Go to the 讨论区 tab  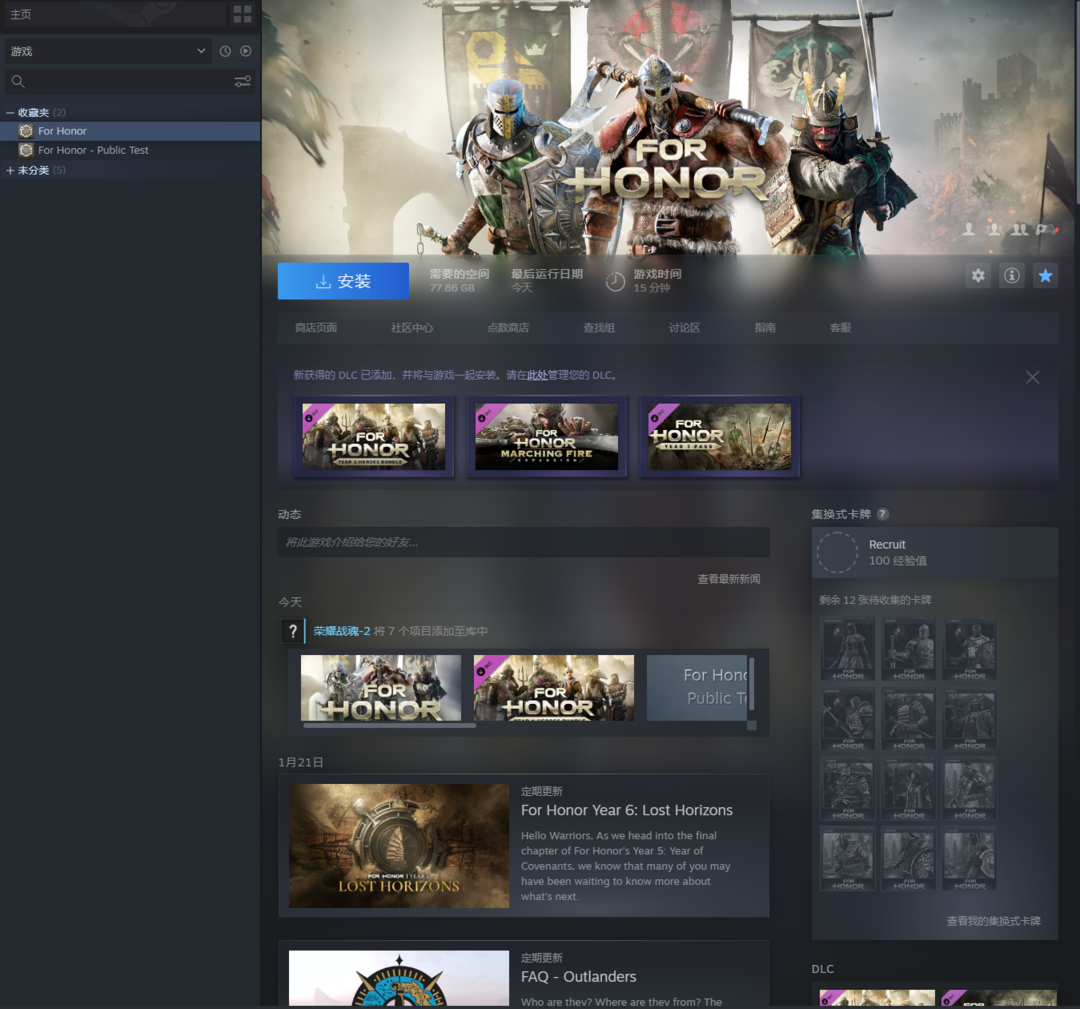pos(684,328)
